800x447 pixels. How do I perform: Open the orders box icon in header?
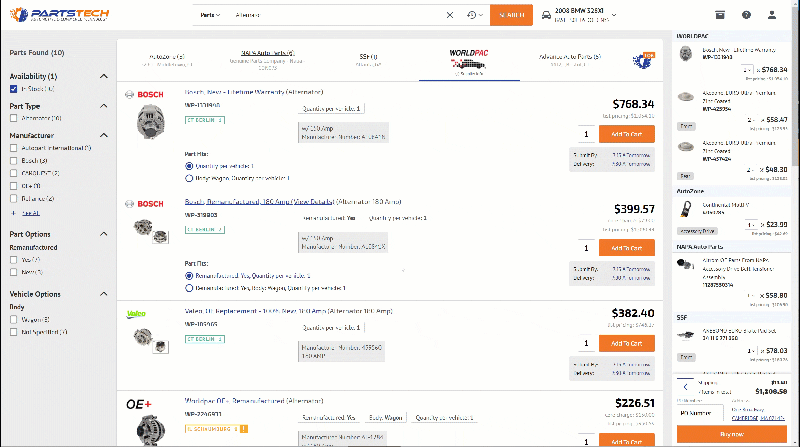click(720, 15)
